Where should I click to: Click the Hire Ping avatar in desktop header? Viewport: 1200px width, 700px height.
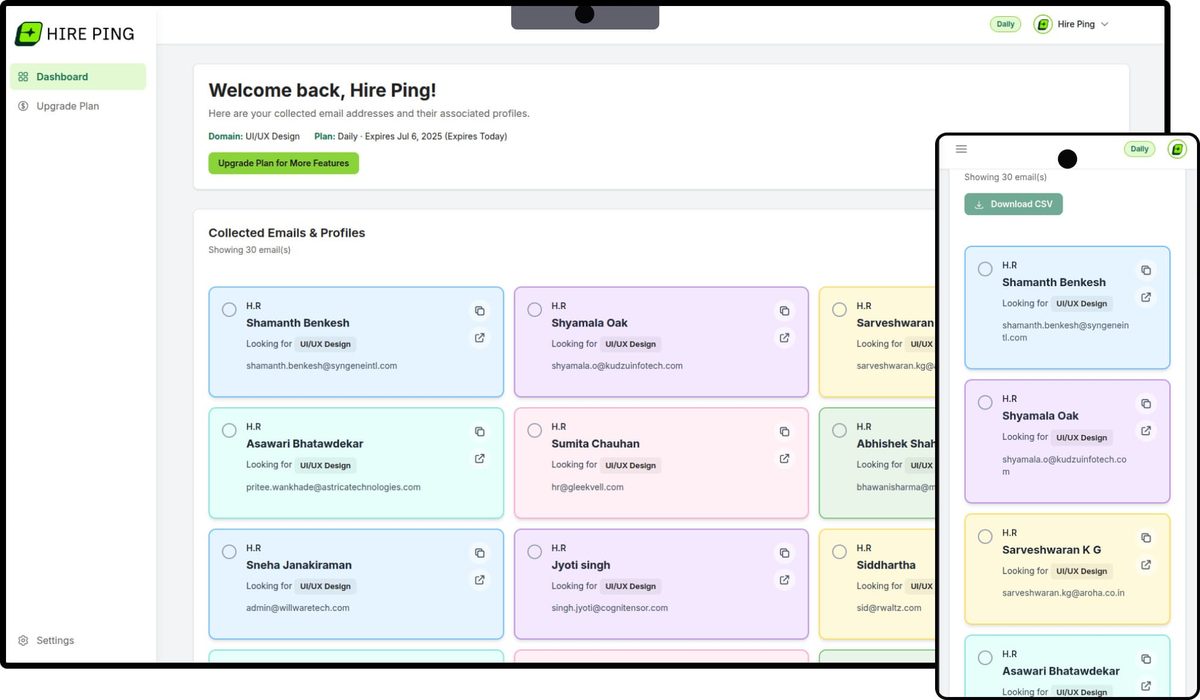pos(1043,24)
